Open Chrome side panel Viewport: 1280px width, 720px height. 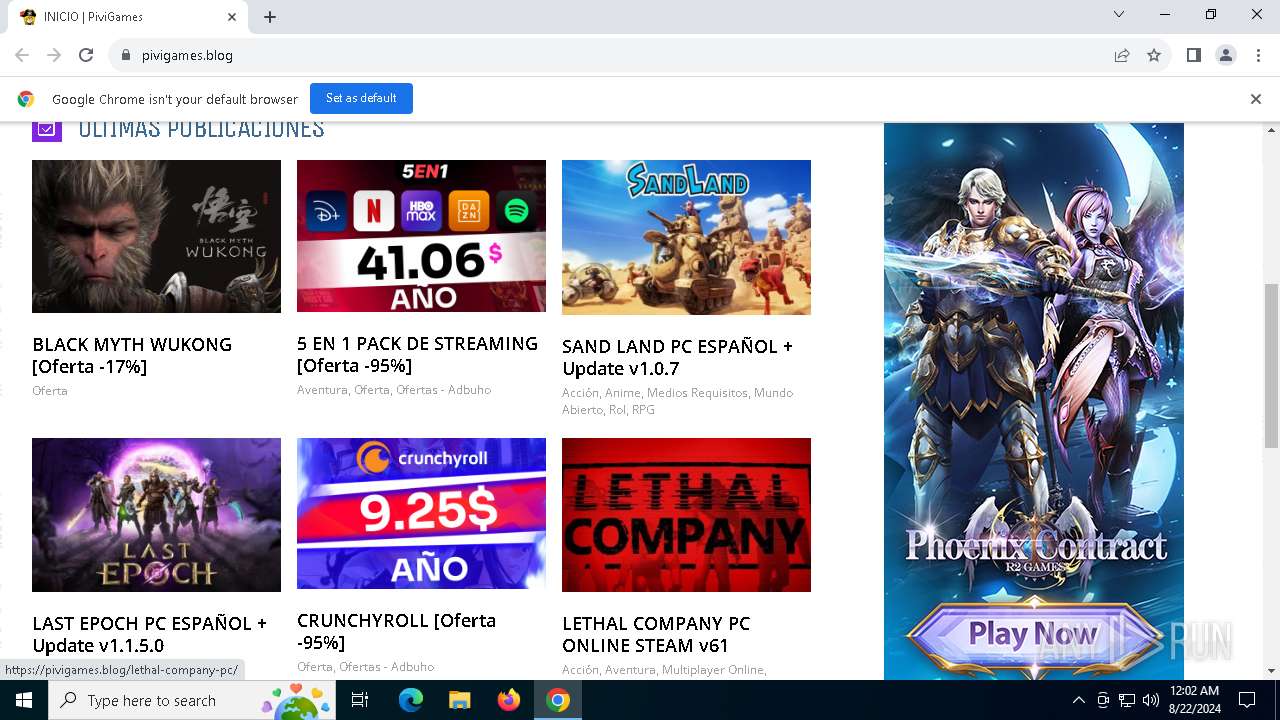coord(1194,55)
